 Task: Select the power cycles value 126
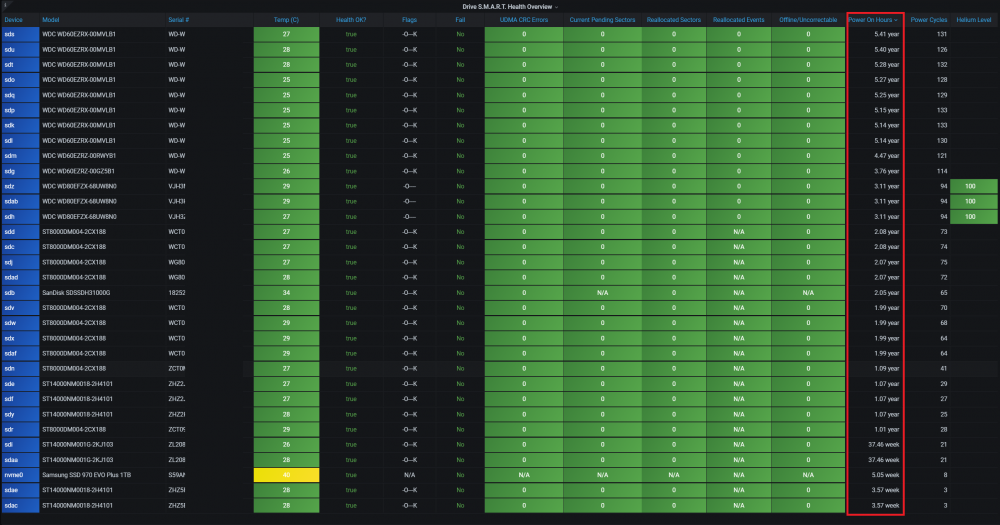(941, 49)
